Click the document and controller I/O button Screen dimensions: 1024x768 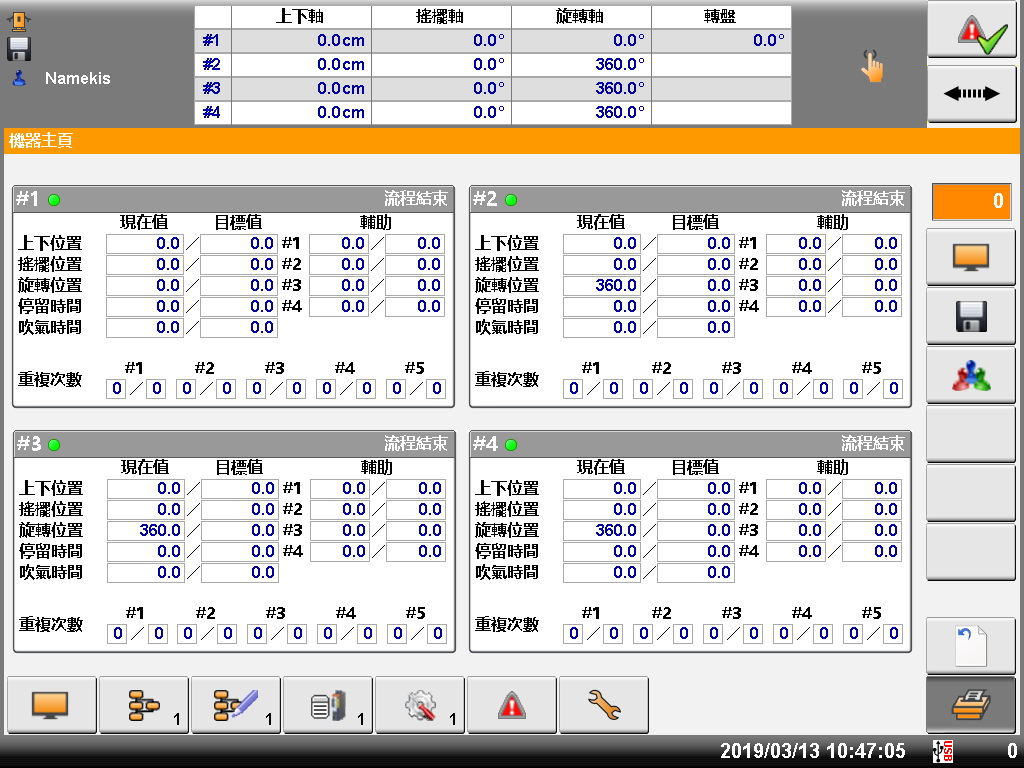[x=328, y=706]
